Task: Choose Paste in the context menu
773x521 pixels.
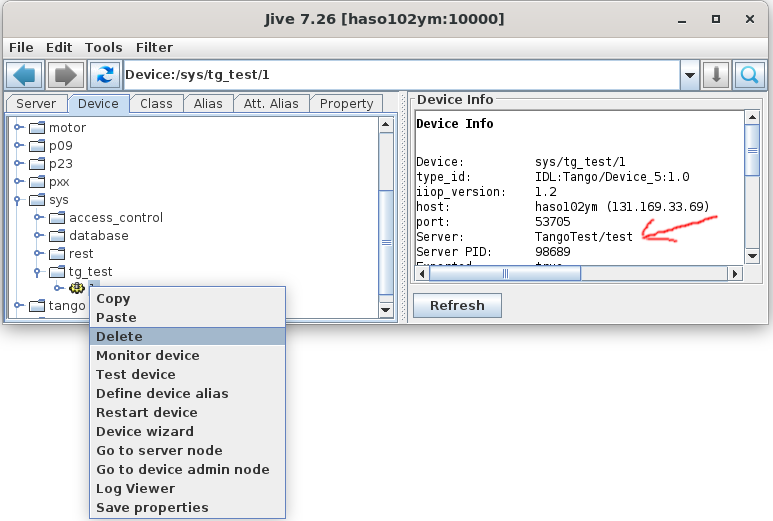Action: [187, 317]
